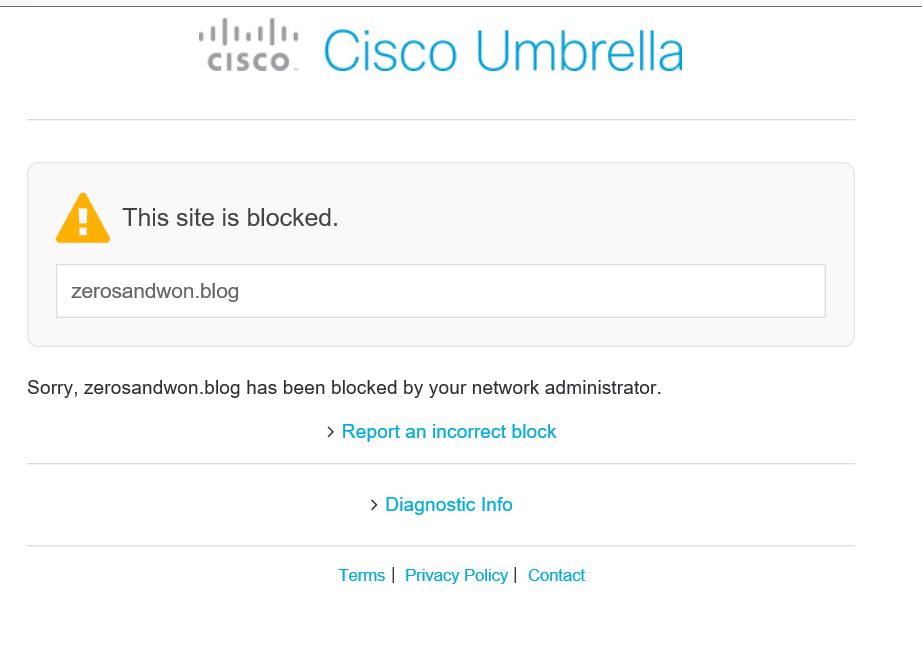922x664 pixels.
Task: Click the word "Sorry" at the message start
Action: [51, 387]
